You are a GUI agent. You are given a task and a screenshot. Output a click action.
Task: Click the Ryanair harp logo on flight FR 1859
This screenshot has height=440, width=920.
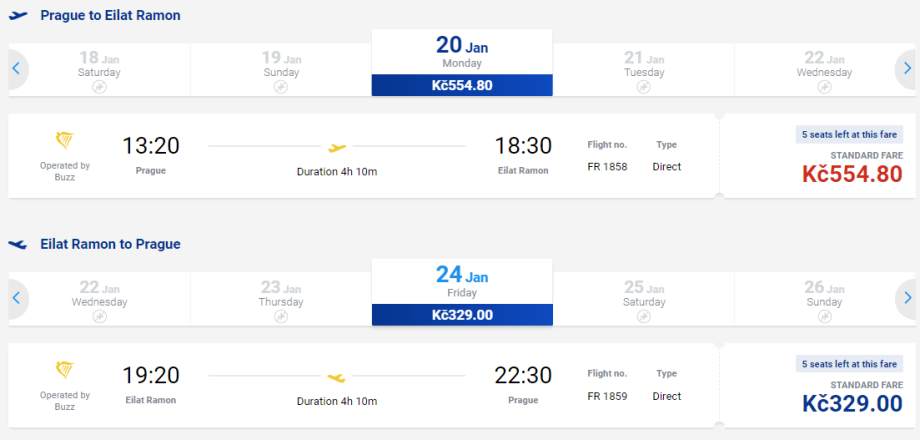[65, 370]
